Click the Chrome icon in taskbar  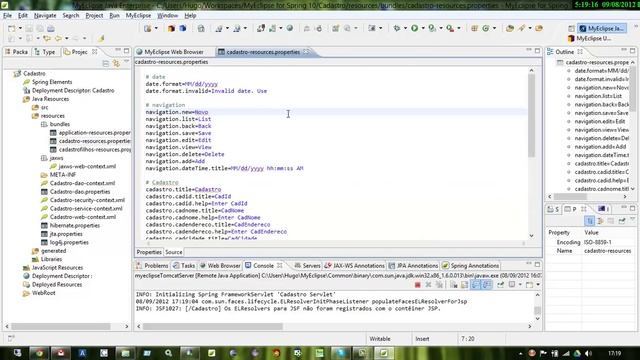point(39,353)
